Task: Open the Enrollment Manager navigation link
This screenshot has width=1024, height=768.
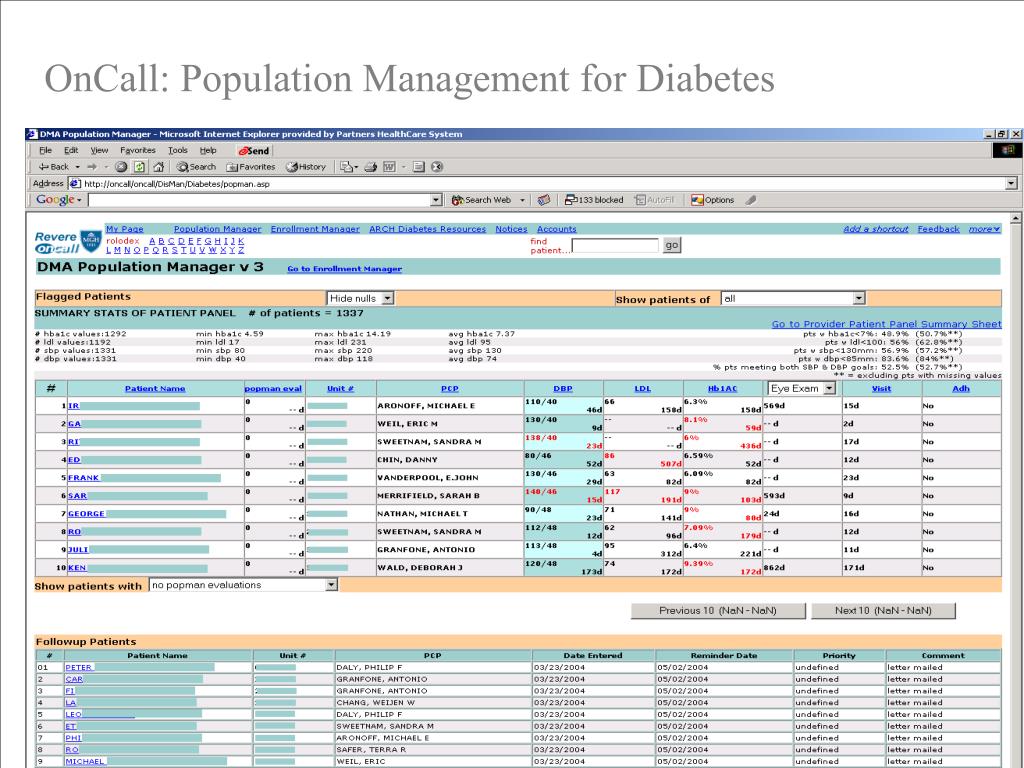Action: click(315, 229)
